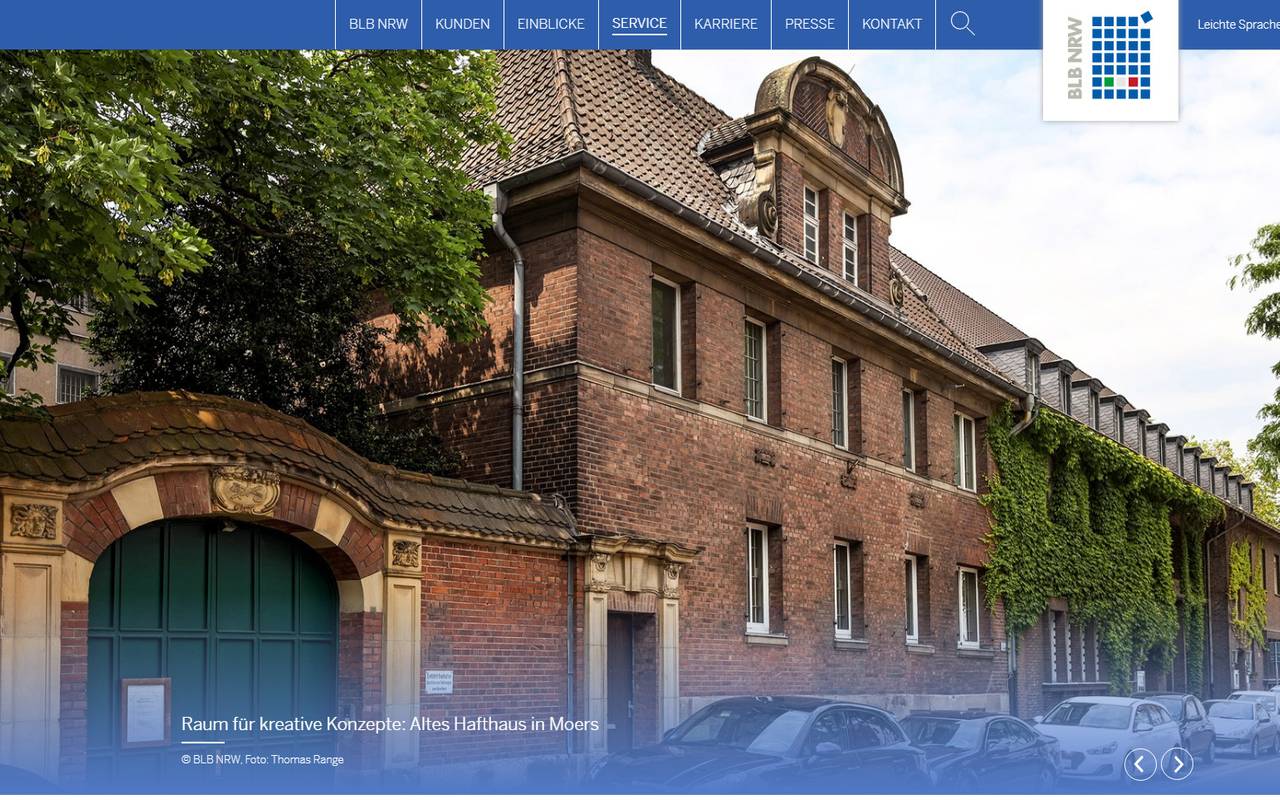This screenshot has height=800, width=1280.
Task: Click the BLB NRW logo
Action: [x=1110, y=58]
